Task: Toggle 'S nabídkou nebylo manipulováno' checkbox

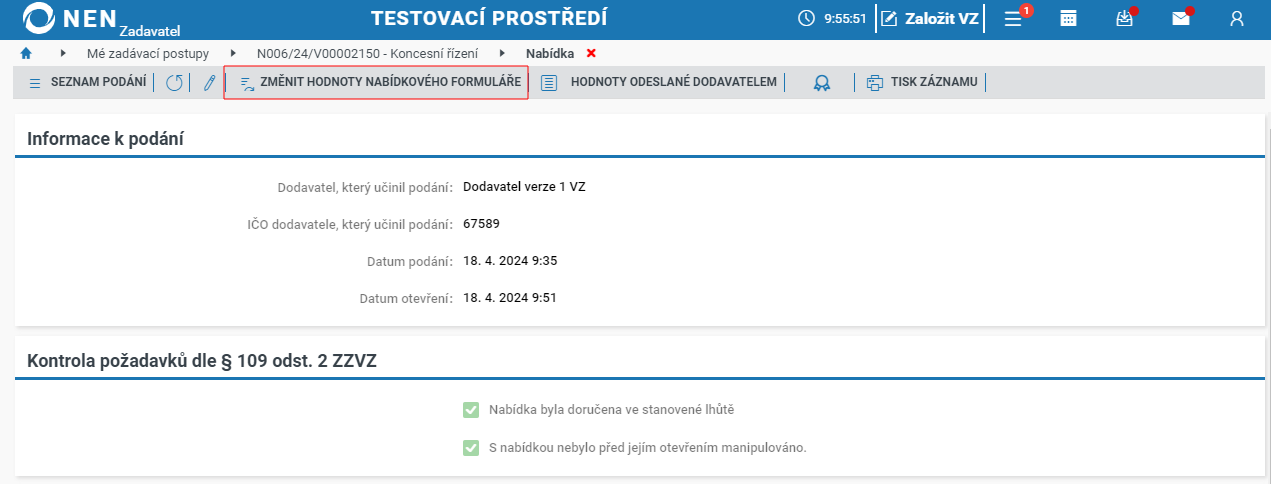Action: point(471,448)
